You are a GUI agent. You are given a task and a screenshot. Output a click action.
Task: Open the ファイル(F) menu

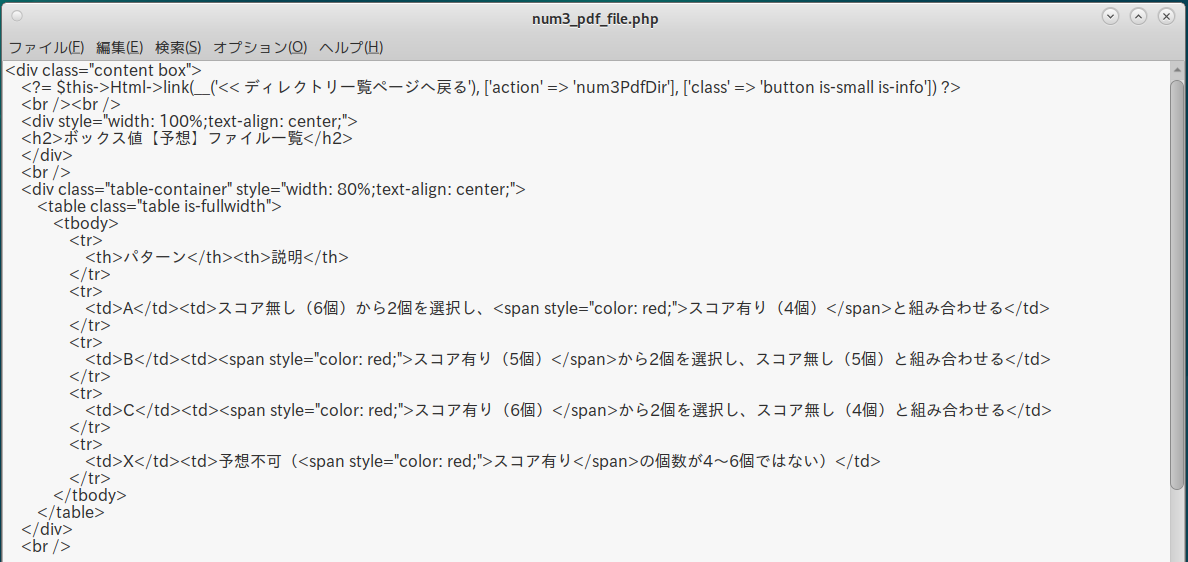click(46, 47)
